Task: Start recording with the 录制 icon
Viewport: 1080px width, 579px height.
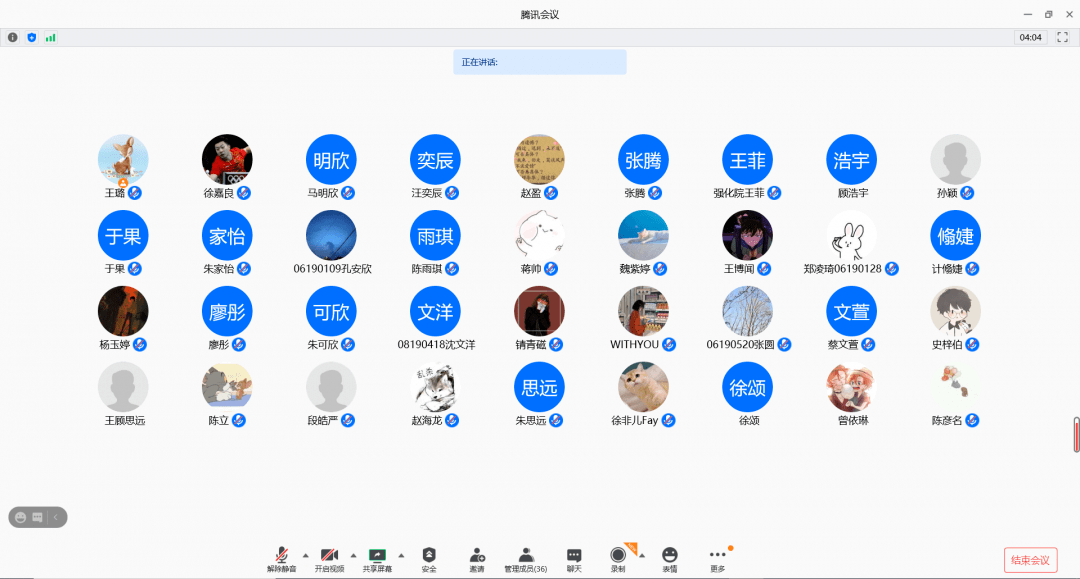Action: point(618,556)
